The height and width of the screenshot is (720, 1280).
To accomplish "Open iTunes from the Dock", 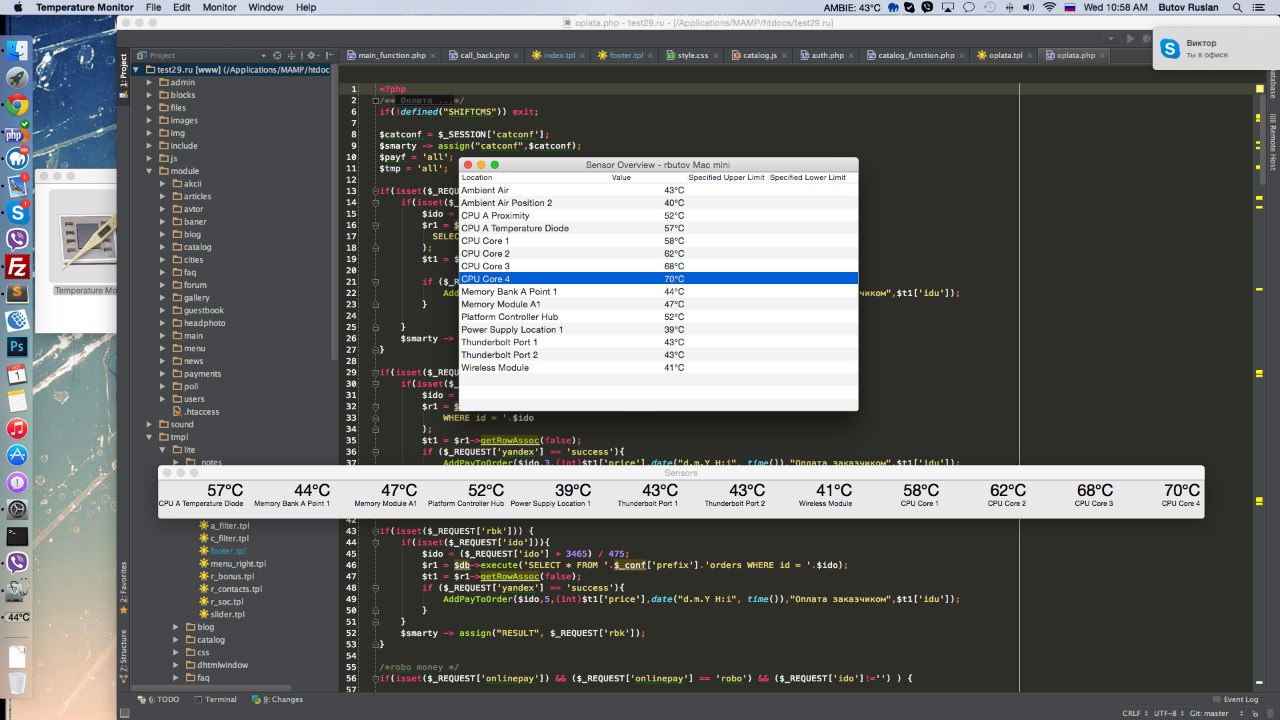I will point(17,428).
